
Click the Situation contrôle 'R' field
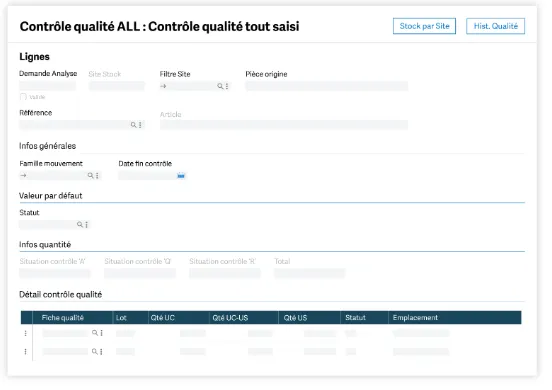coord(225,273)
